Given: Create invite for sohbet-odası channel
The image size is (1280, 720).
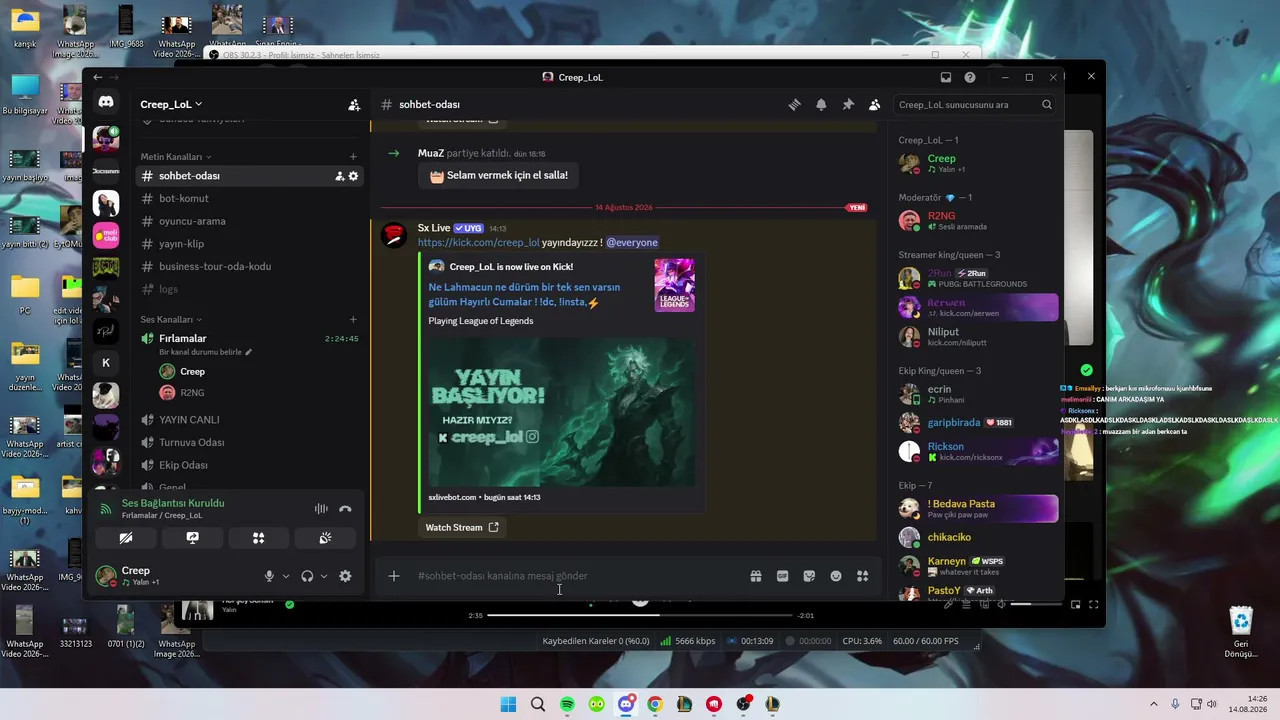Looking at the screenshot, I should (339, 176).
